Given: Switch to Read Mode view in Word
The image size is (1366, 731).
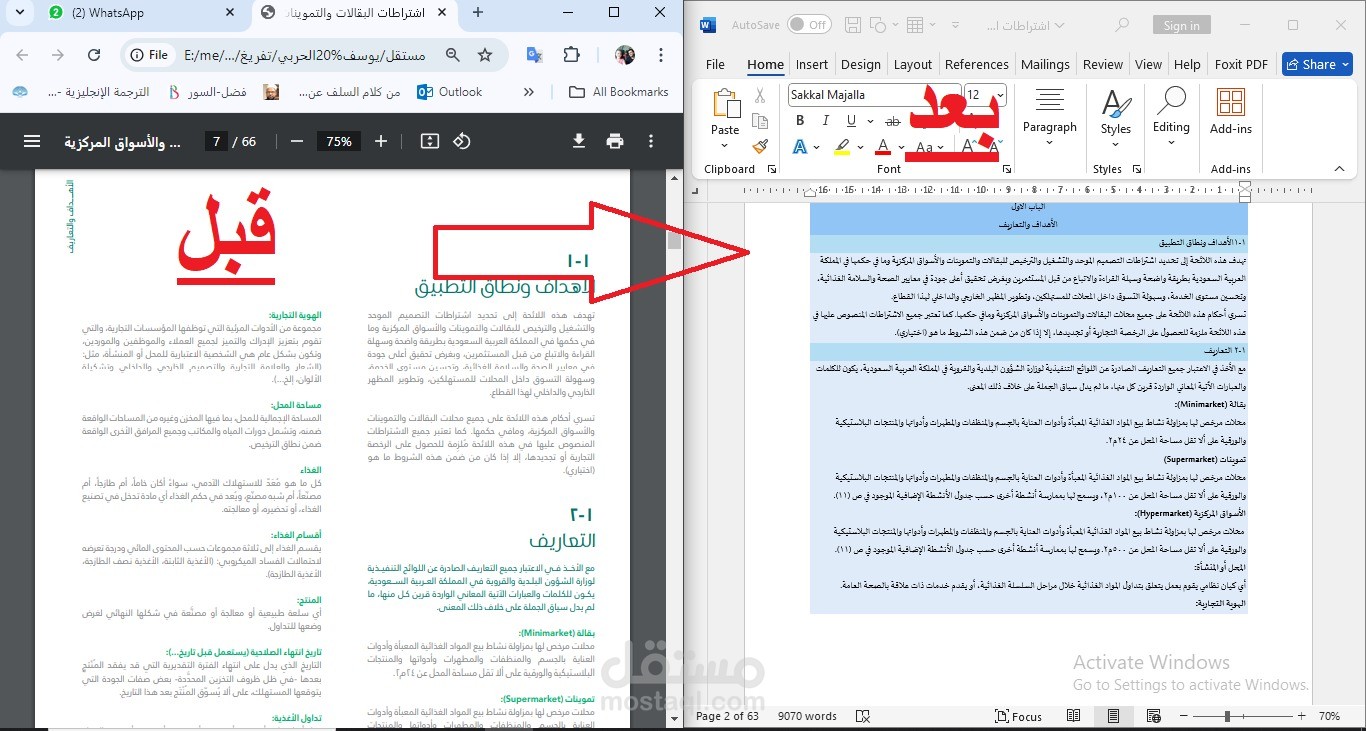Looking at the screenshot, I should pos(1073,716).
